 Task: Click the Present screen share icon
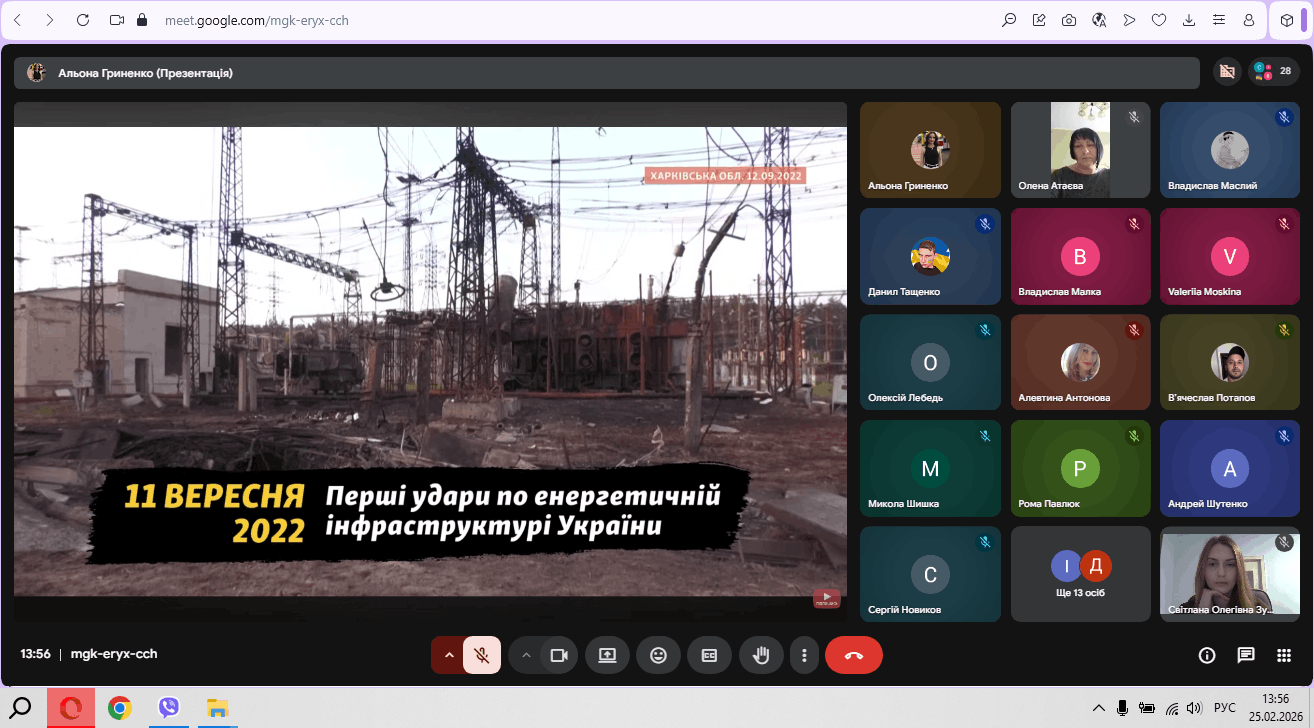point(607,655)
